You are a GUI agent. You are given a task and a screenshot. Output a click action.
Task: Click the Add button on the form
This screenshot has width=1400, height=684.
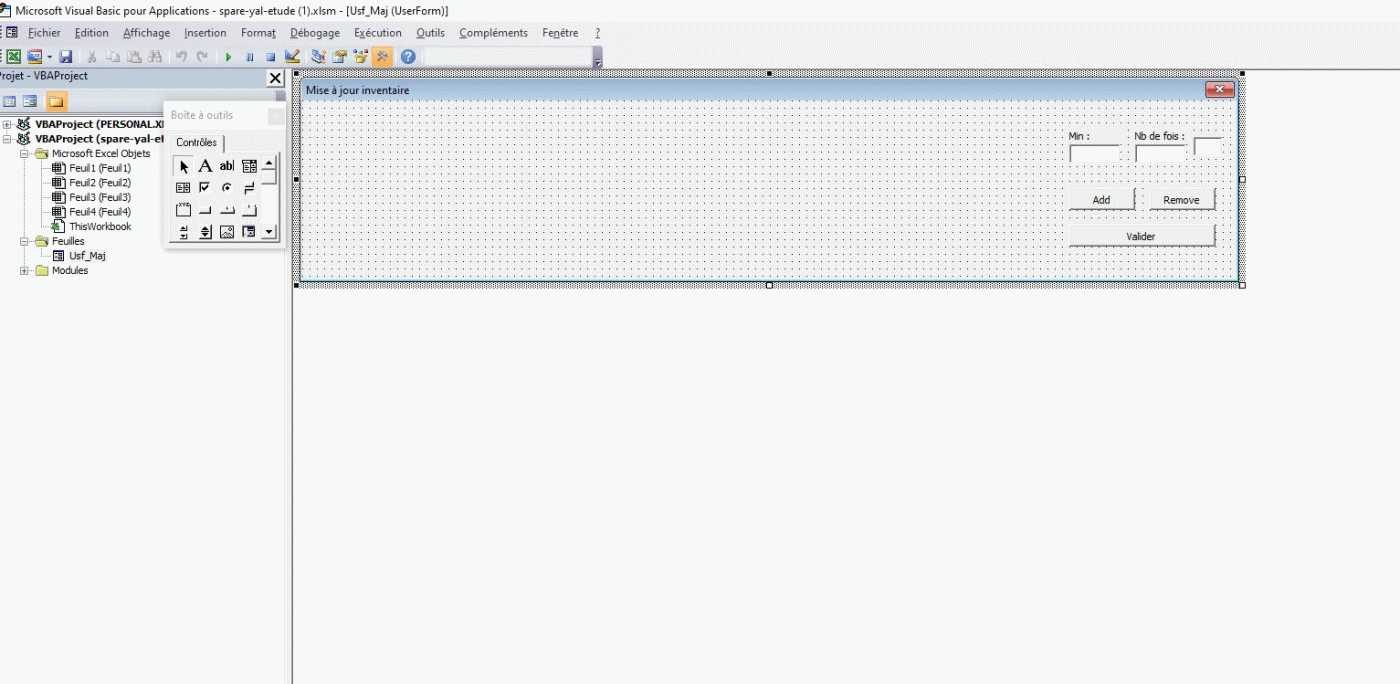coord(1101,199)
